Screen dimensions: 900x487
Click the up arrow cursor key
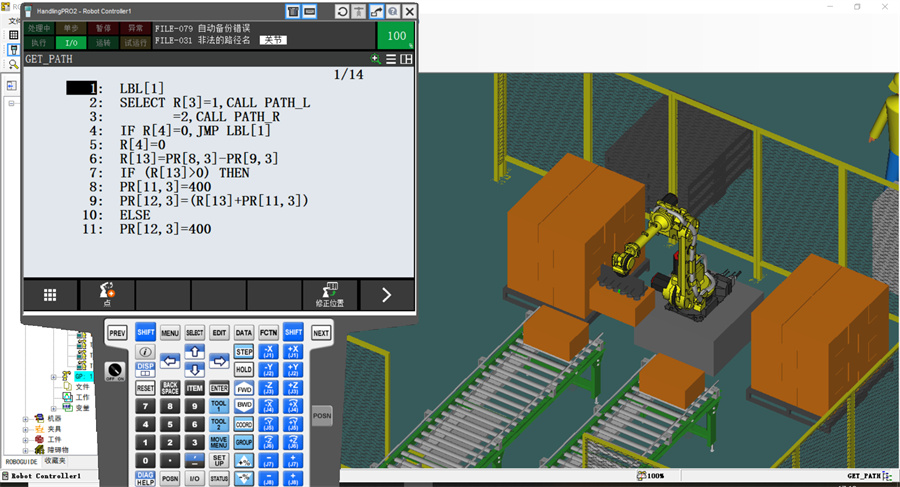click(195, 351)
